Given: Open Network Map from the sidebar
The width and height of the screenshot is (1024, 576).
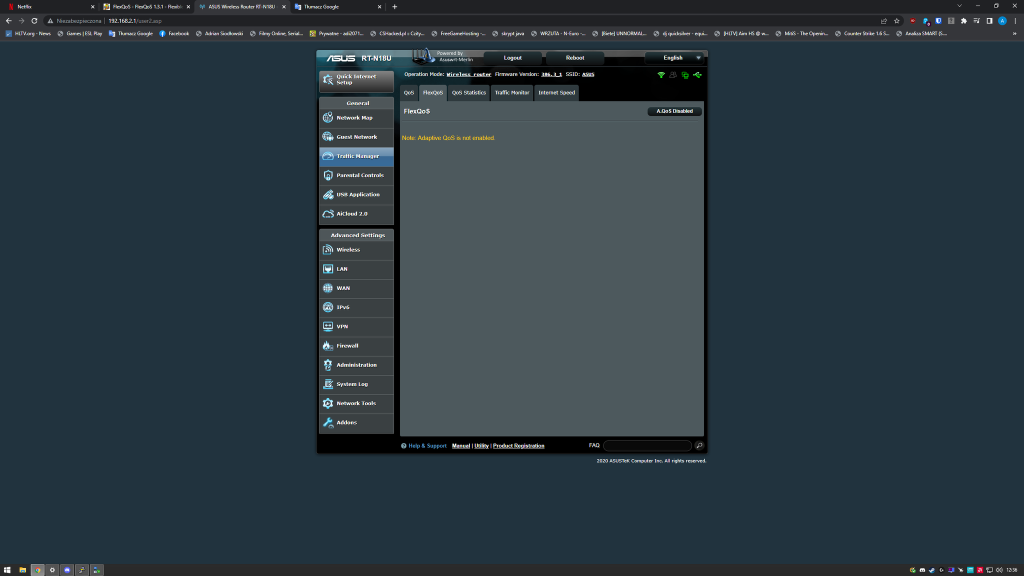Looking at the screenshot, I should pyautogui.click(x=356, y=118).
